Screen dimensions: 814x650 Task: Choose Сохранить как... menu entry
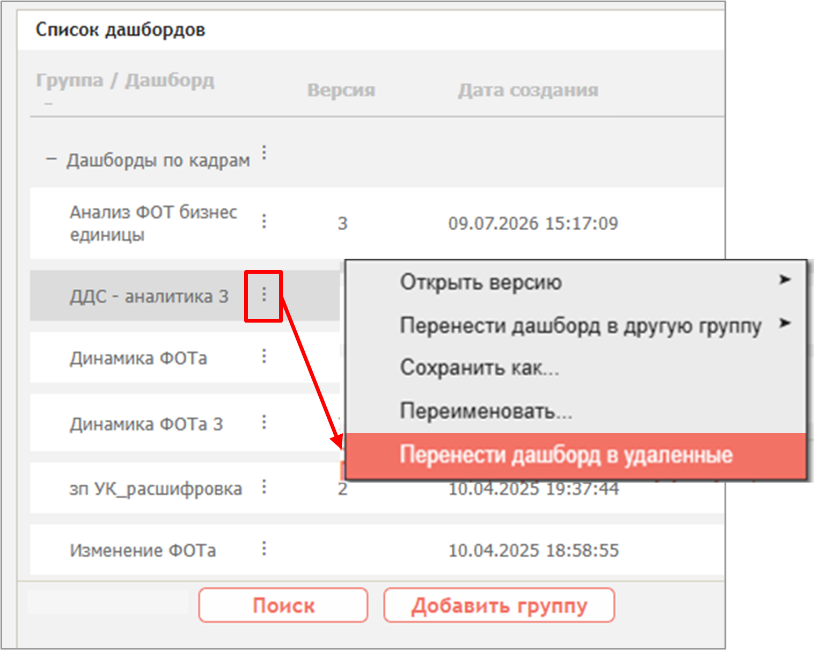click(479, 368)
